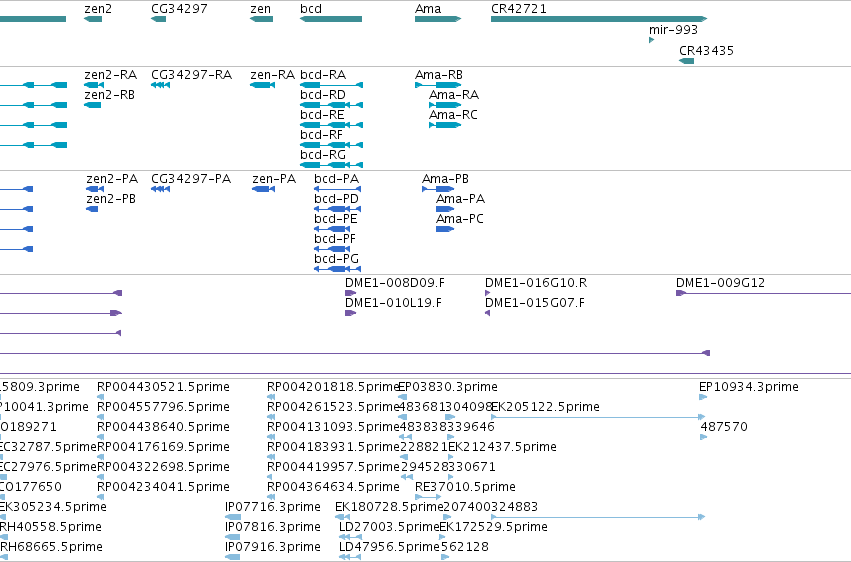Select the CG34297-PA protein glyph
851x562 pixels.
[161, 189]
